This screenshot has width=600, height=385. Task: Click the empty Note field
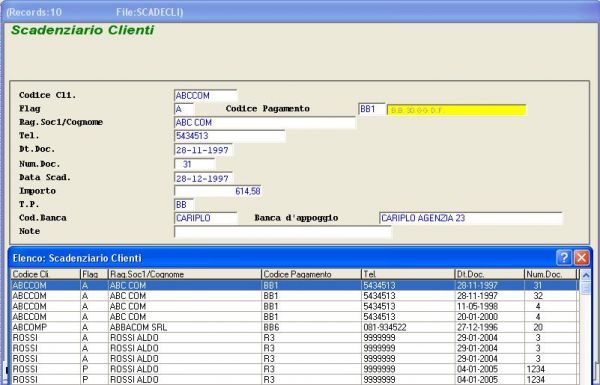283,232
